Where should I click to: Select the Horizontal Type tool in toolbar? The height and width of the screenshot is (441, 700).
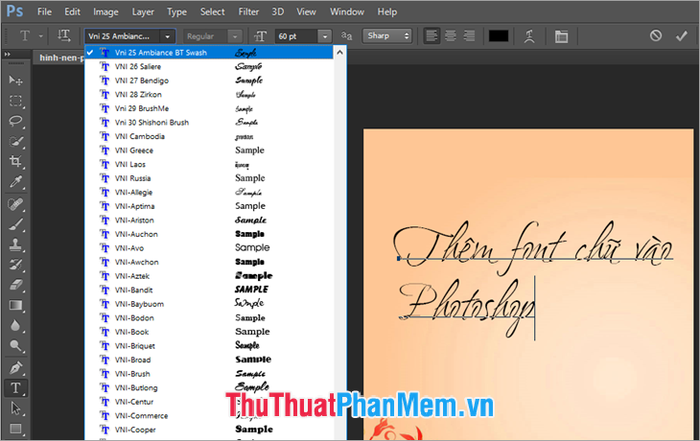16,388
